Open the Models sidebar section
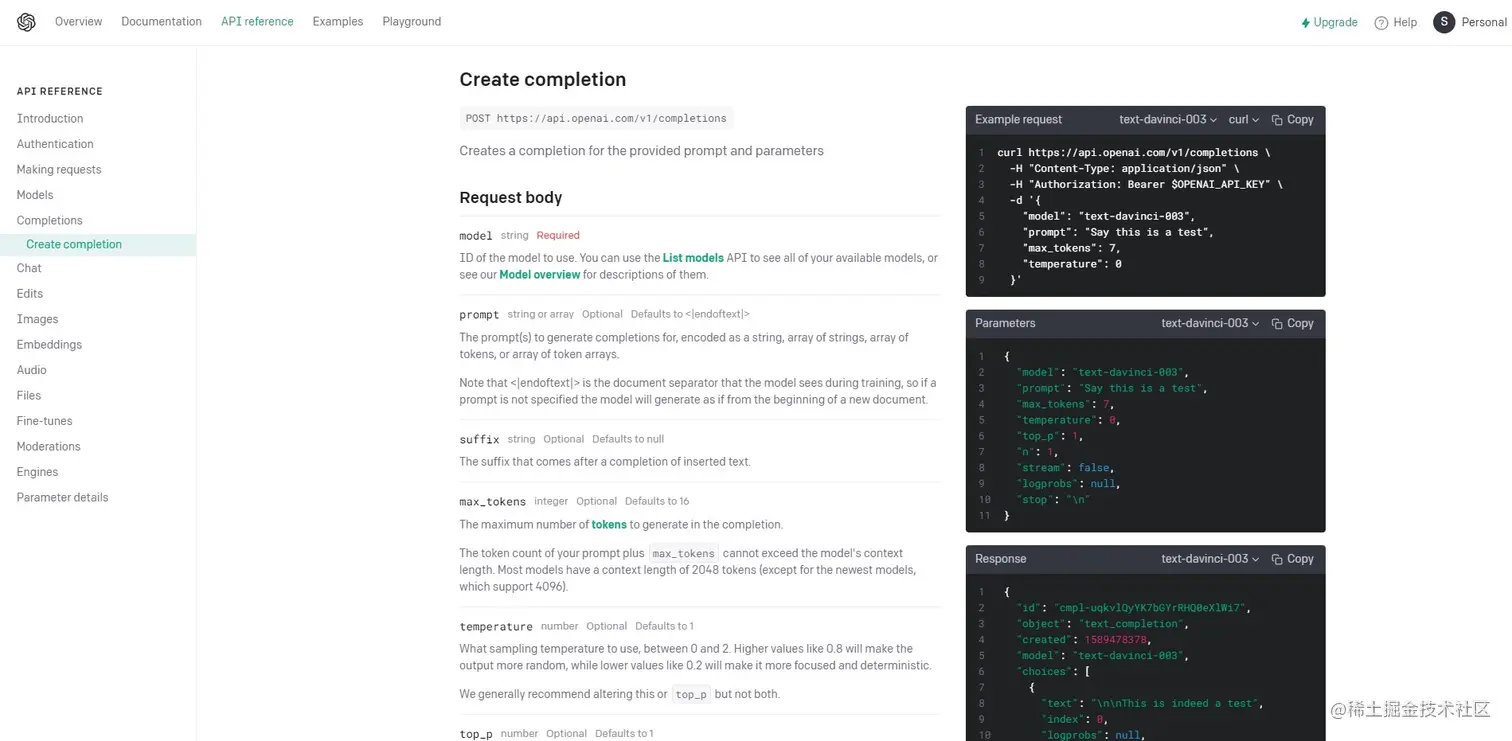 pyautogui.click(x=35, y=195)
